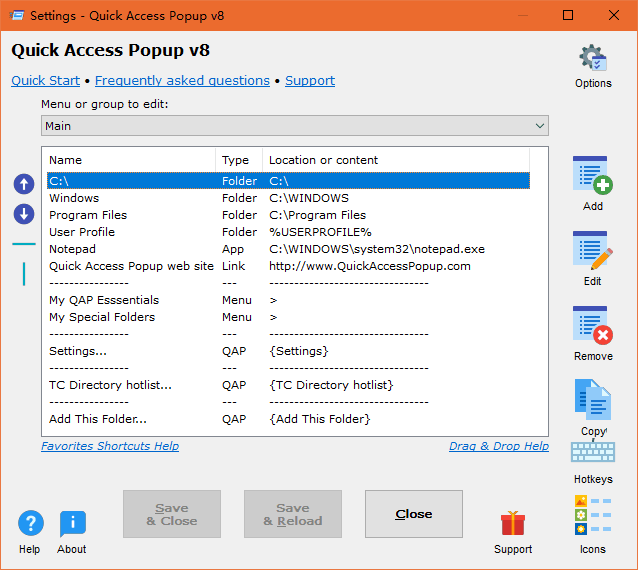638x570 pixels.
Task: Open the Options gear icon
Action: pyautogui.click(x=593, y=59)
